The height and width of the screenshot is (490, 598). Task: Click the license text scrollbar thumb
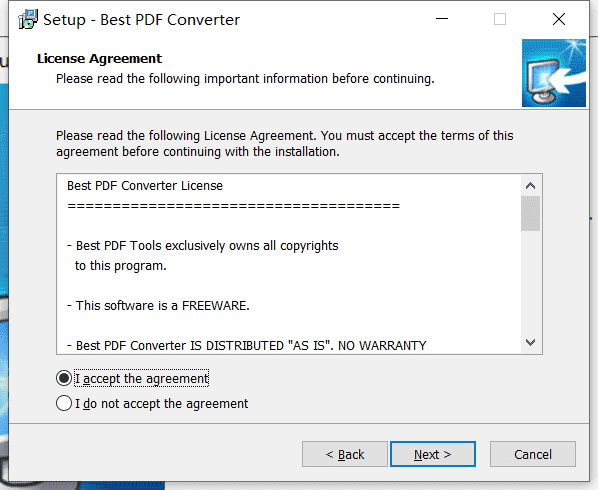(530, 214)
